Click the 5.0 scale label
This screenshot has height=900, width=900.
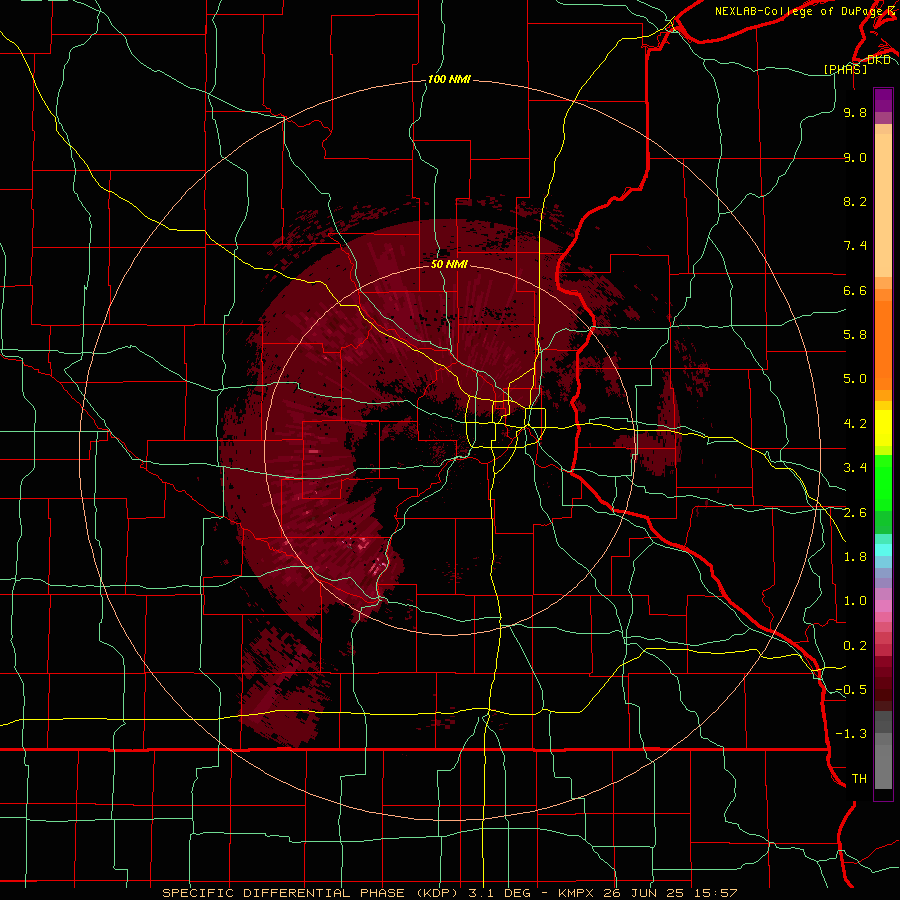tap(855, 379)
